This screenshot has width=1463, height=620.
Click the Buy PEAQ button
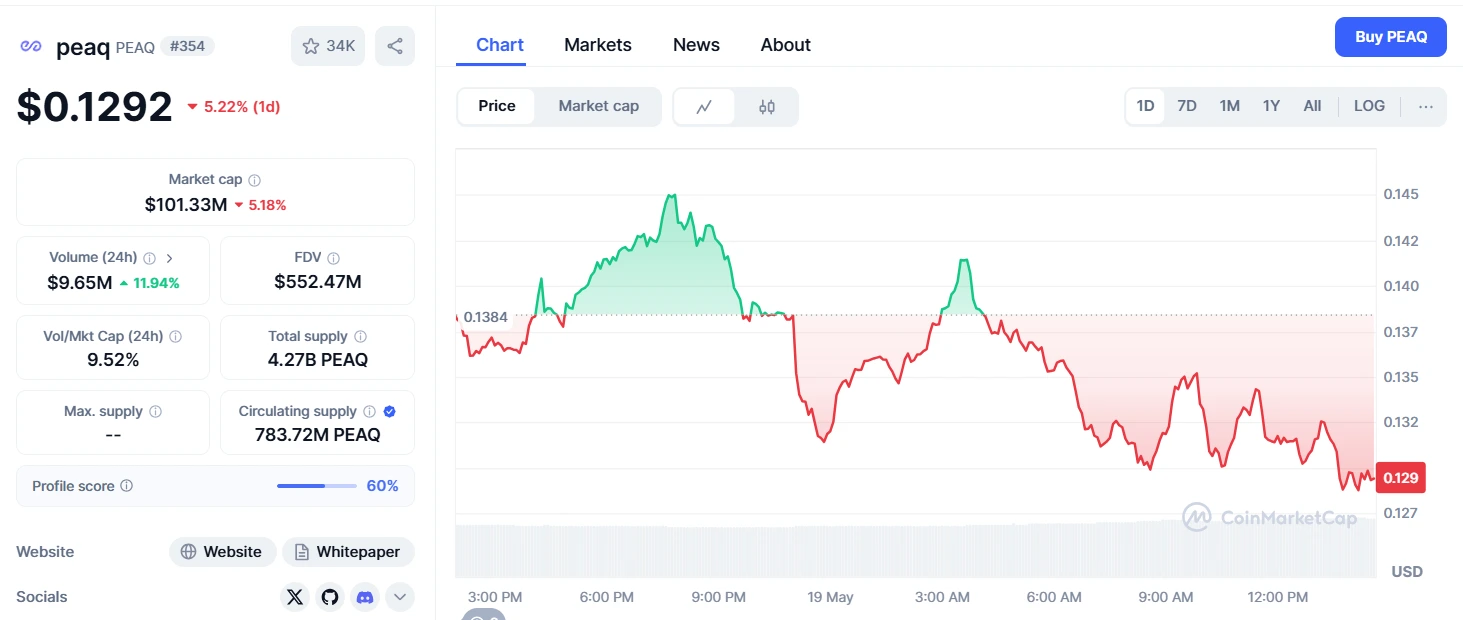click(1390, 37)
